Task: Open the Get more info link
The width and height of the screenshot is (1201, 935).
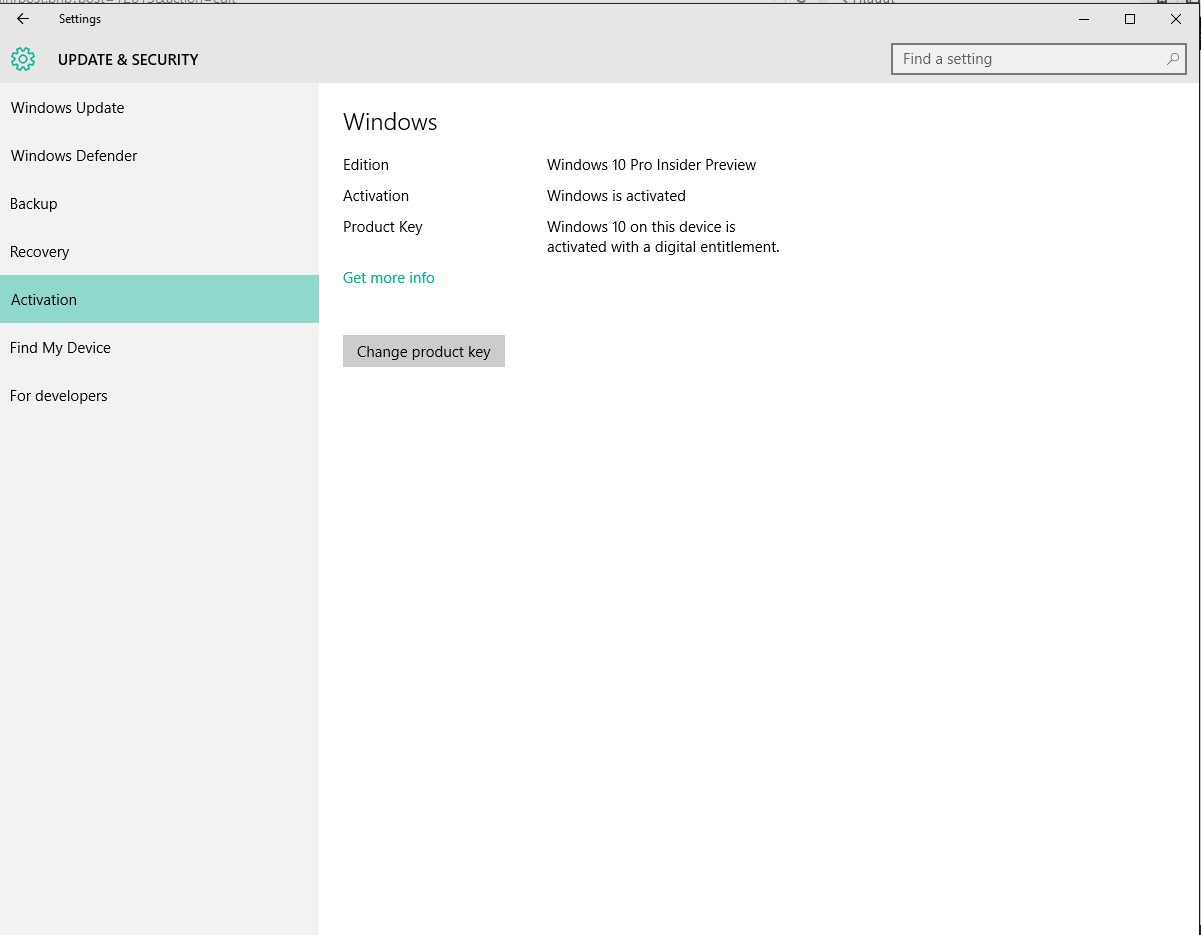Action: point(389,278)
